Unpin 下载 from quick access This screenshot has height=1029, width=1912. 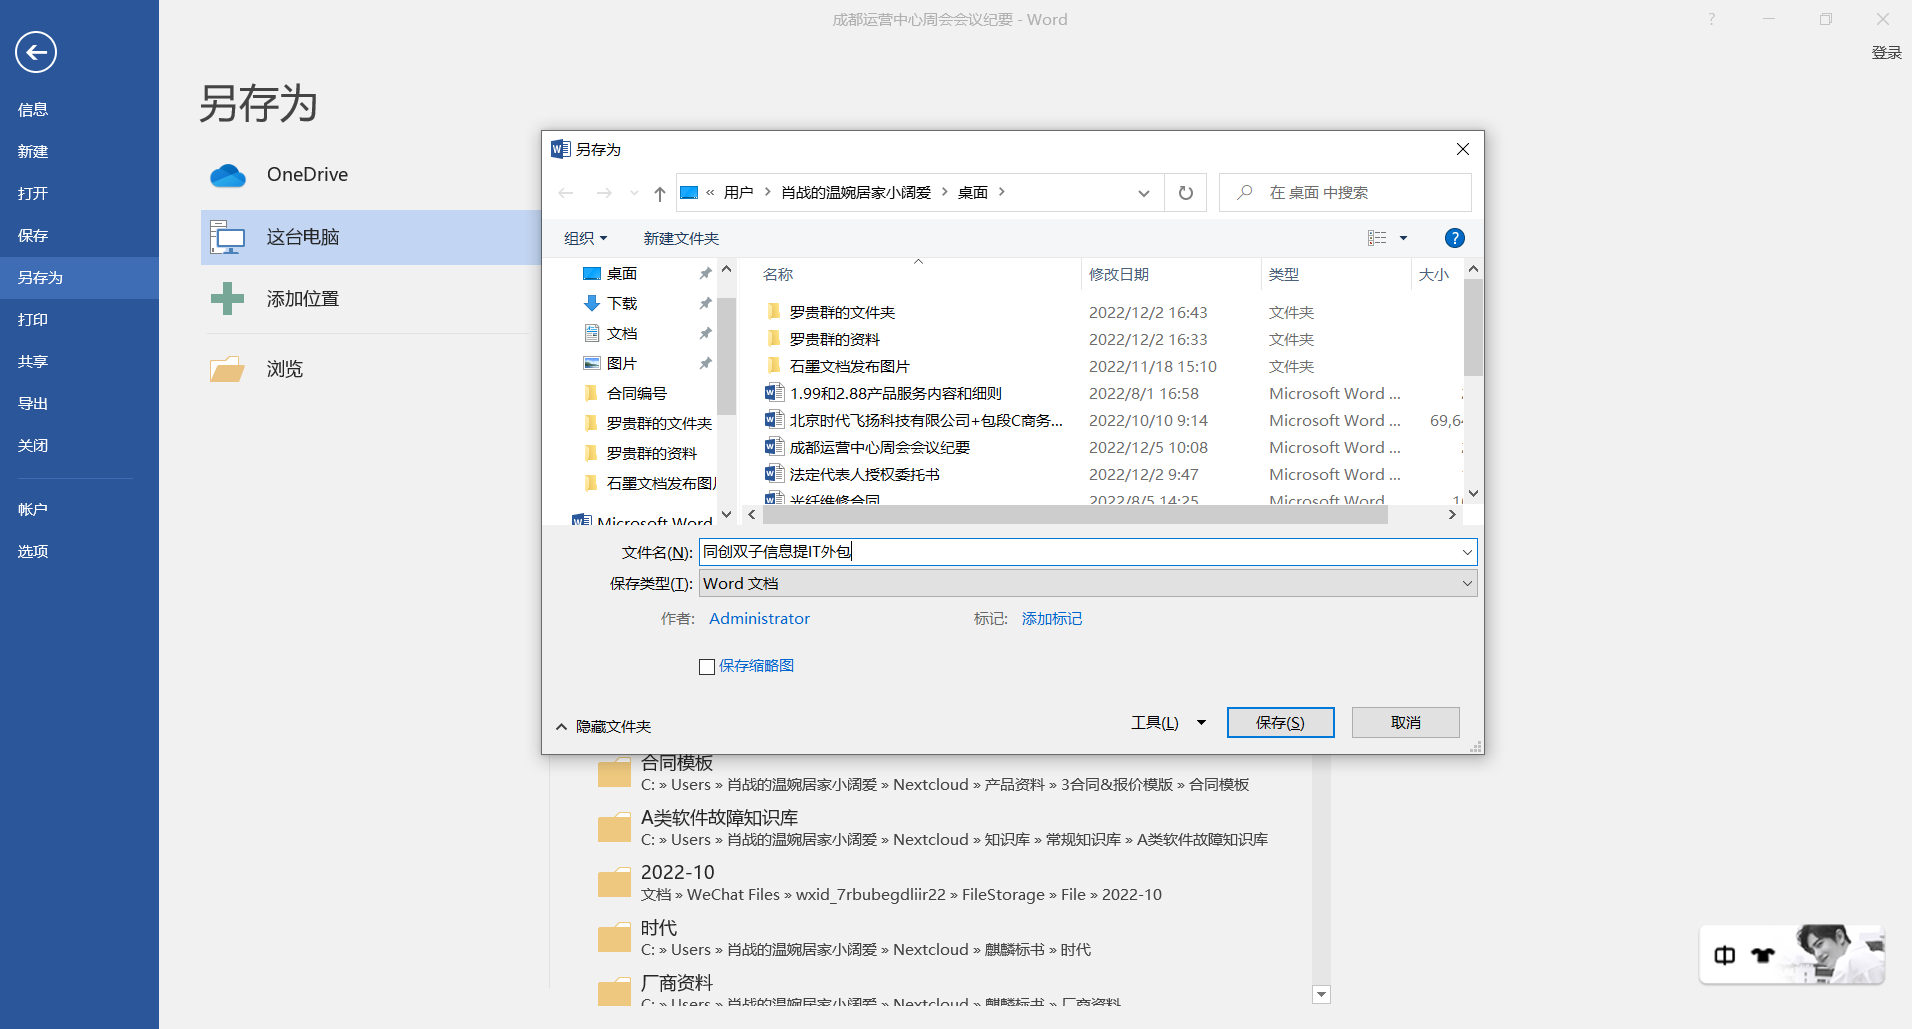tap(706, 303)
